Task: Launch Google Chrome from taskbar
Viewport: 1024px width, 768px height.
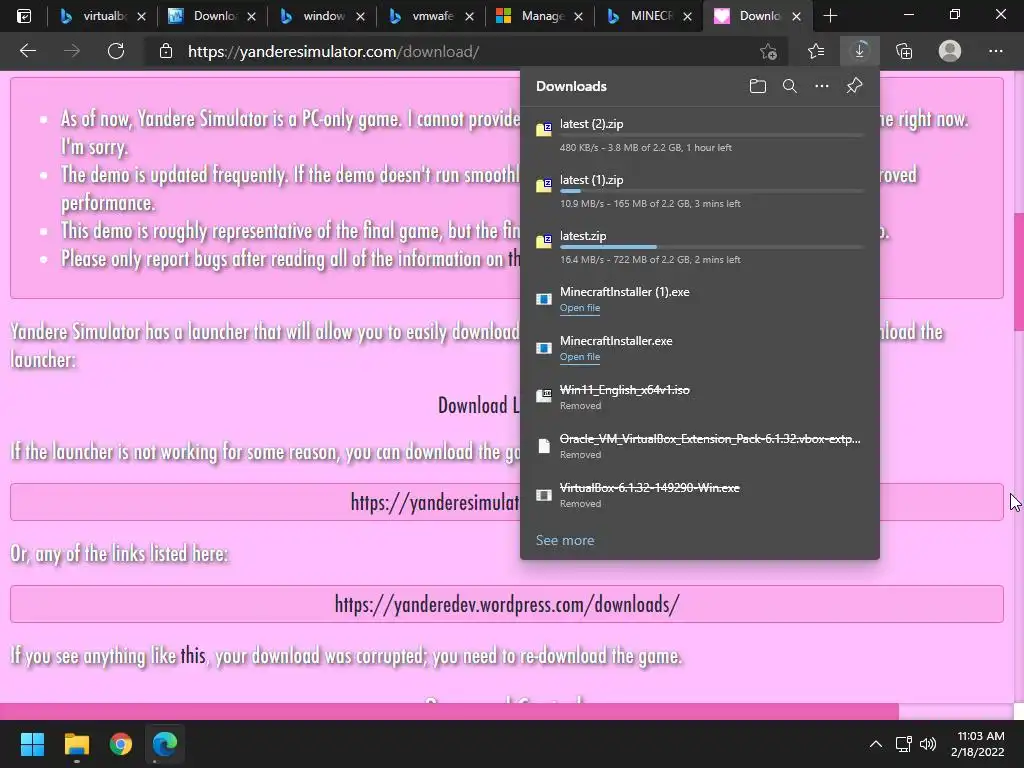Action: pyautogui.click(x=121, y=744)
